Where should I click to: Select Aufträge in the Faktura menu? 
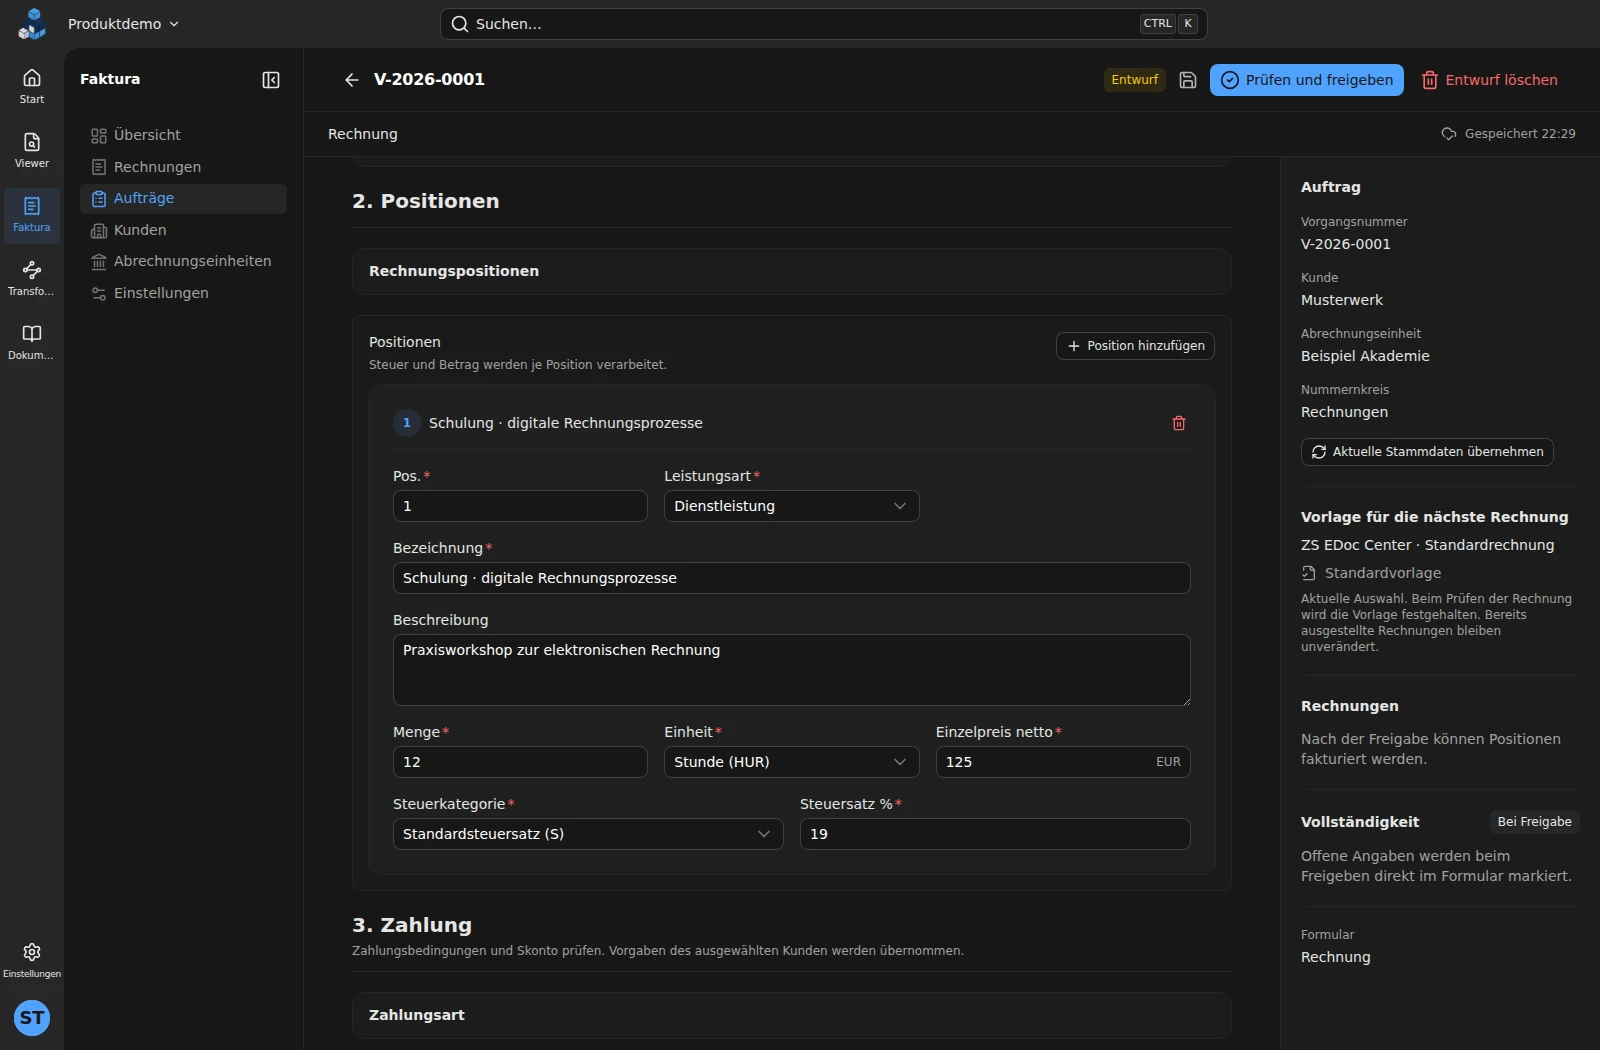click(183, 198)
